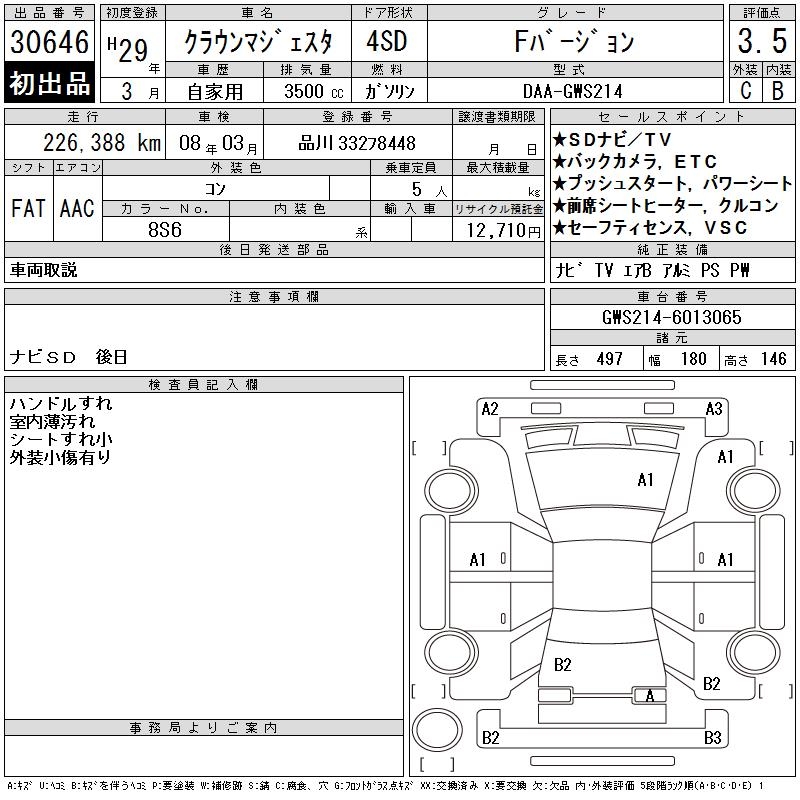Select the grade Fバージョン
The width and height of the screenshot is (800, 800).
pyautogui.click(x=574, y=42)
